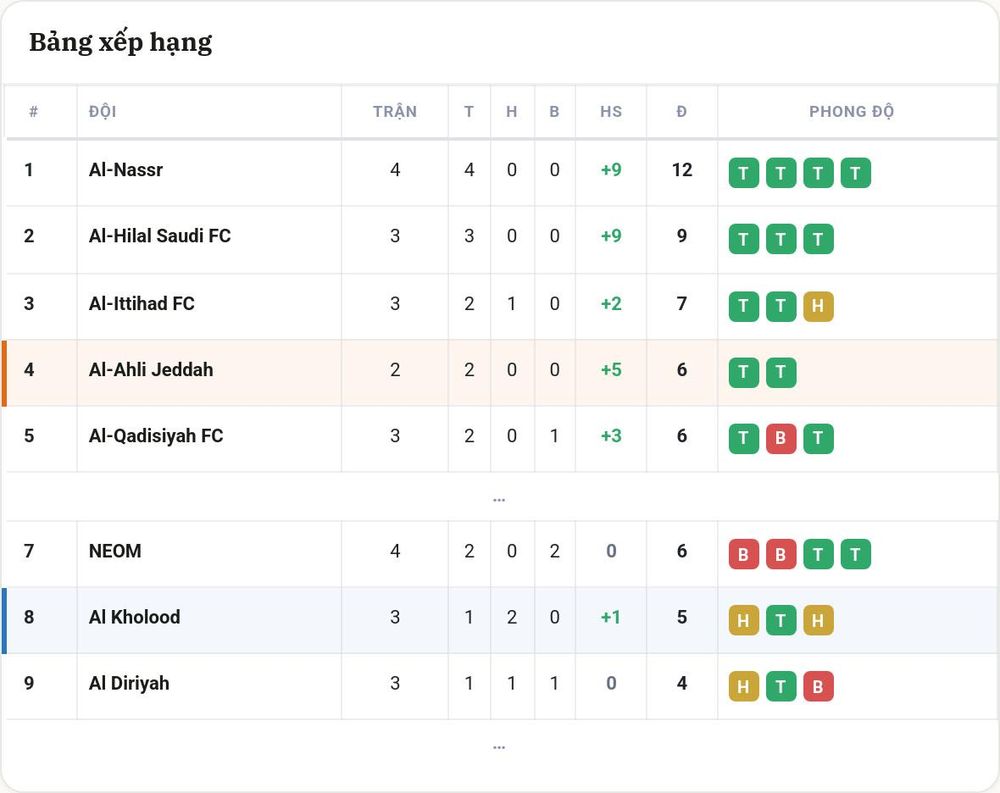Click the Đ points column header
1000x793 pixels.
pos(682,112)
